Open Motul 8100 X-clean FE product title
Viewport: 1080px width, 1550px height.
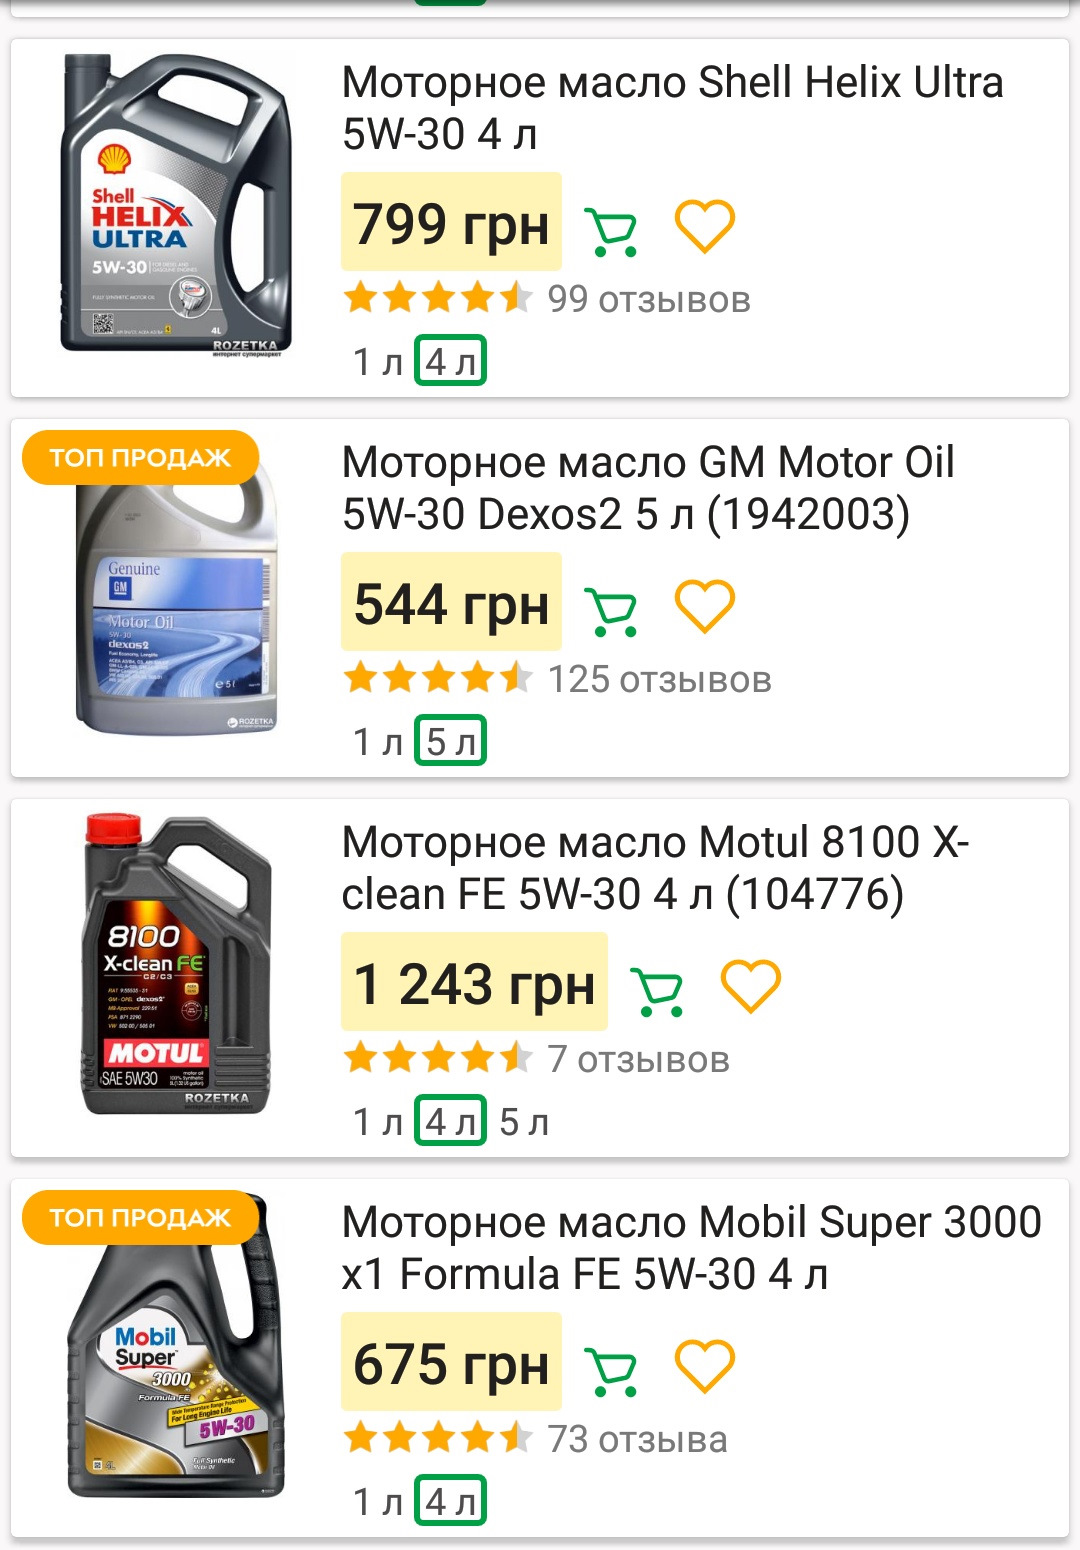coord(655,868)
